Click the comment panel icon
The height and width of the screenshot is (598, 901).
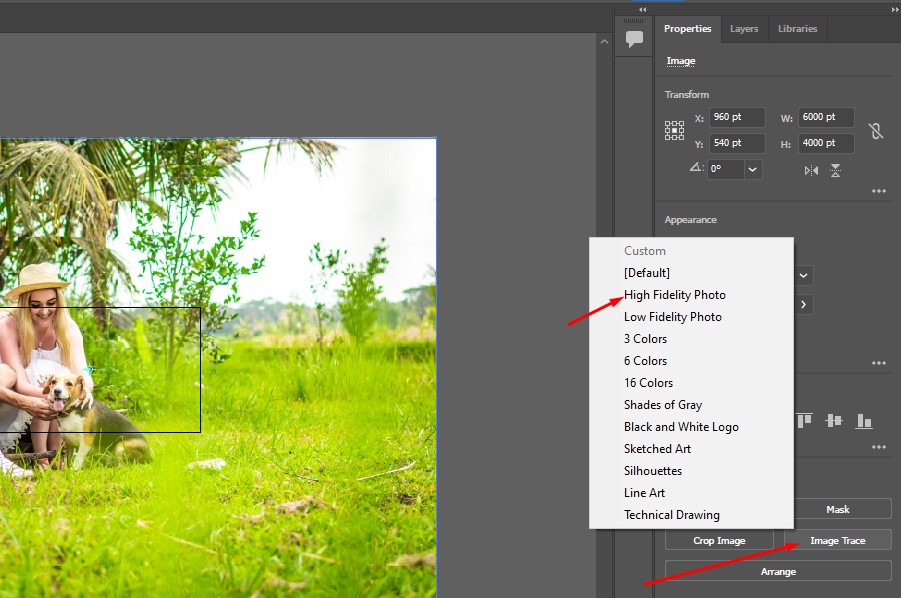click(x=633, y=40)
